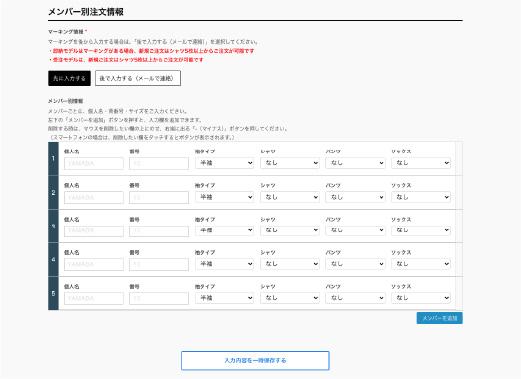The height and width of the screenshot is (379, 521).
Task: Select member row number 4 tab
Action: point(53,259)
